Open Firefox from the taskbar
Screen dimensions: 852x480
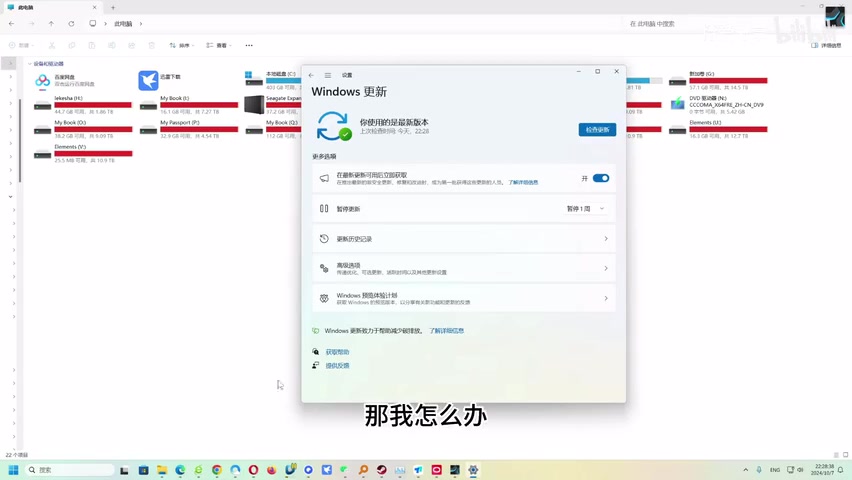coord(272,470)
